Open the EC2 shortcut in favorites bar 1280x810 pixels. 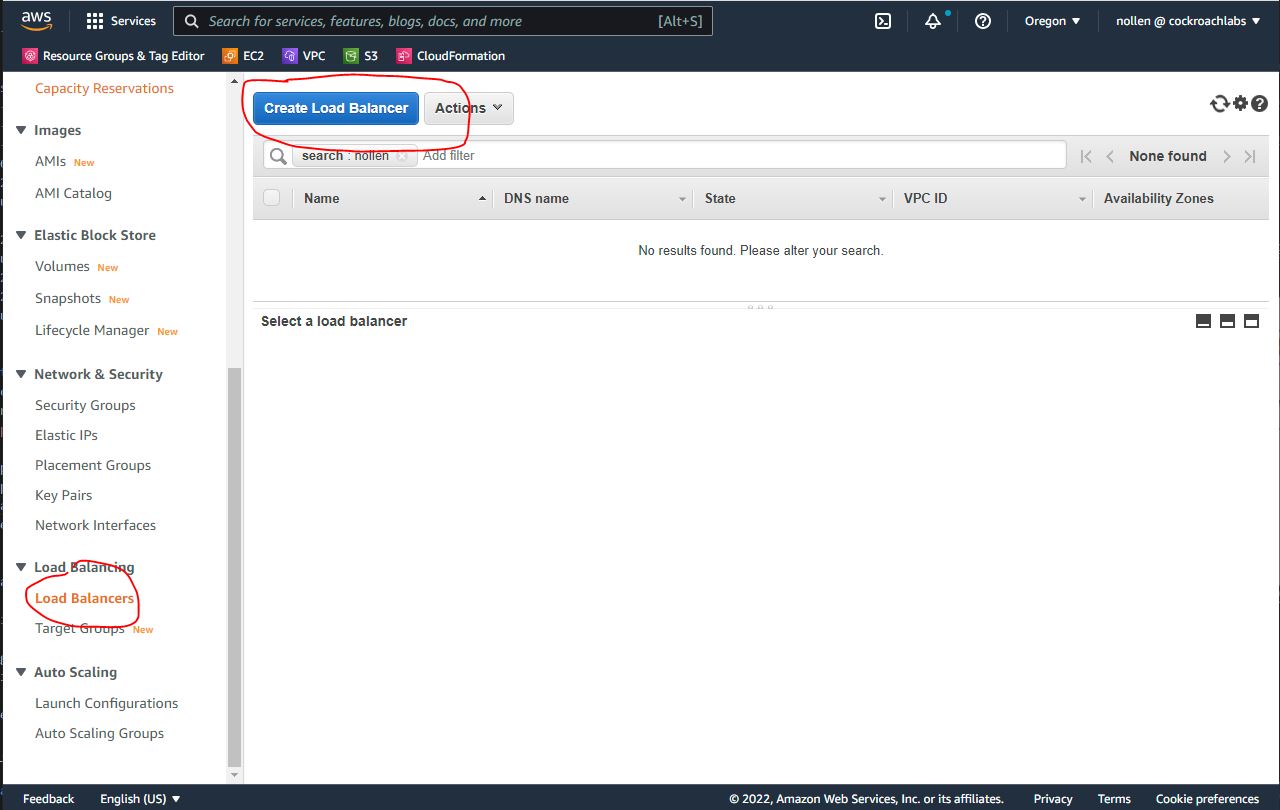tap(243, 56)
